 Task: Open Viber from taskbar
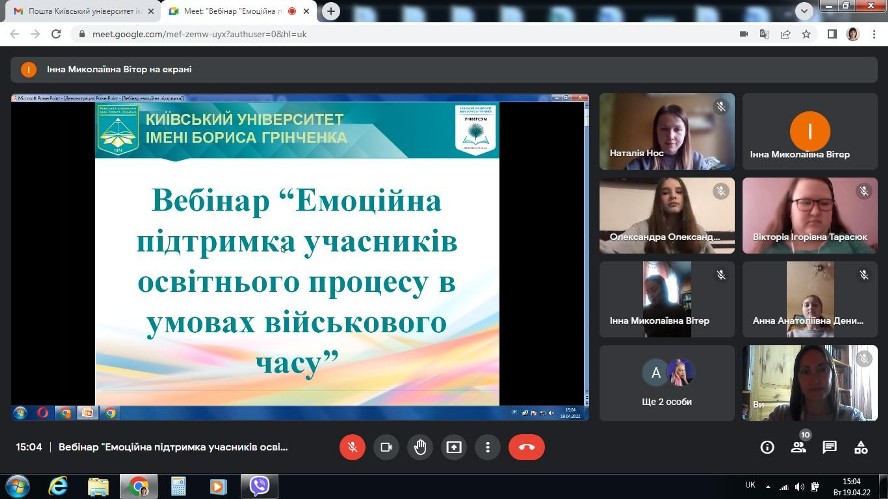click(259, 486)
